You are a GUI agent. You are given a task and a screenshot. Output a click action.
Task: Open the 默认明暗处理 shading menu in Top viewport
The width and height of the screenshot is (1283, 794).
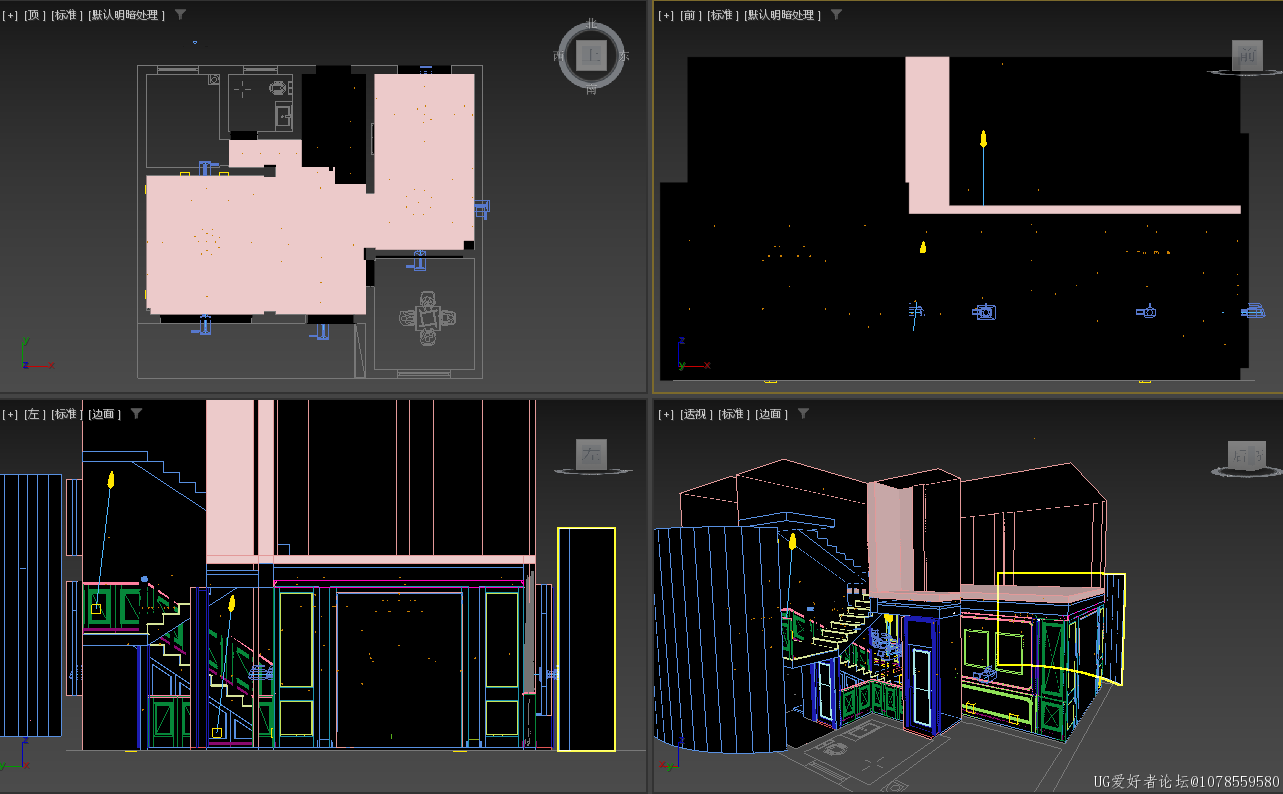pyautogui.click(x=126, y=15)
